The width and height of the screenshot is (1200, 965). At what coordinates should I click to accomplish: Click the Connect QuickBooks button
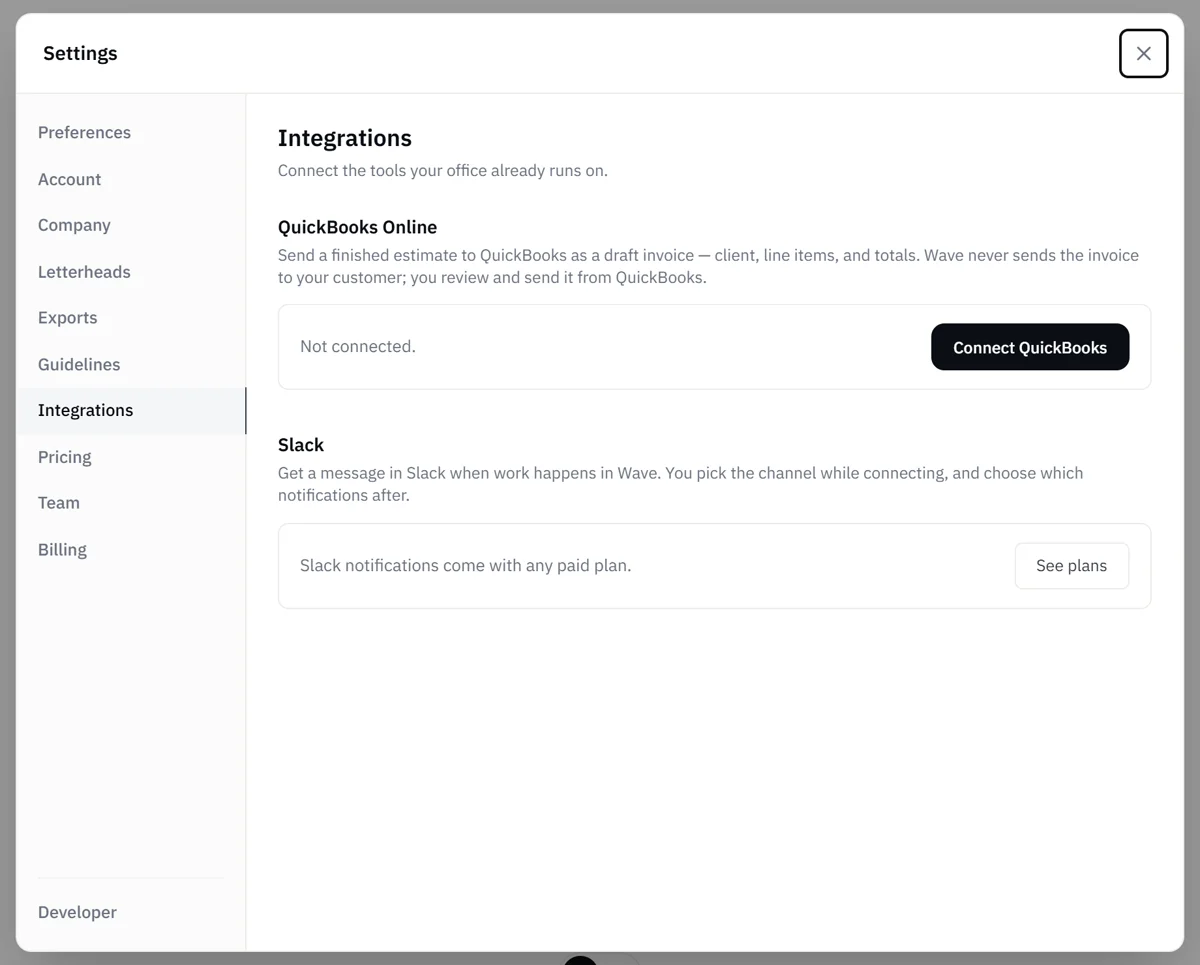coord(1030,347)
